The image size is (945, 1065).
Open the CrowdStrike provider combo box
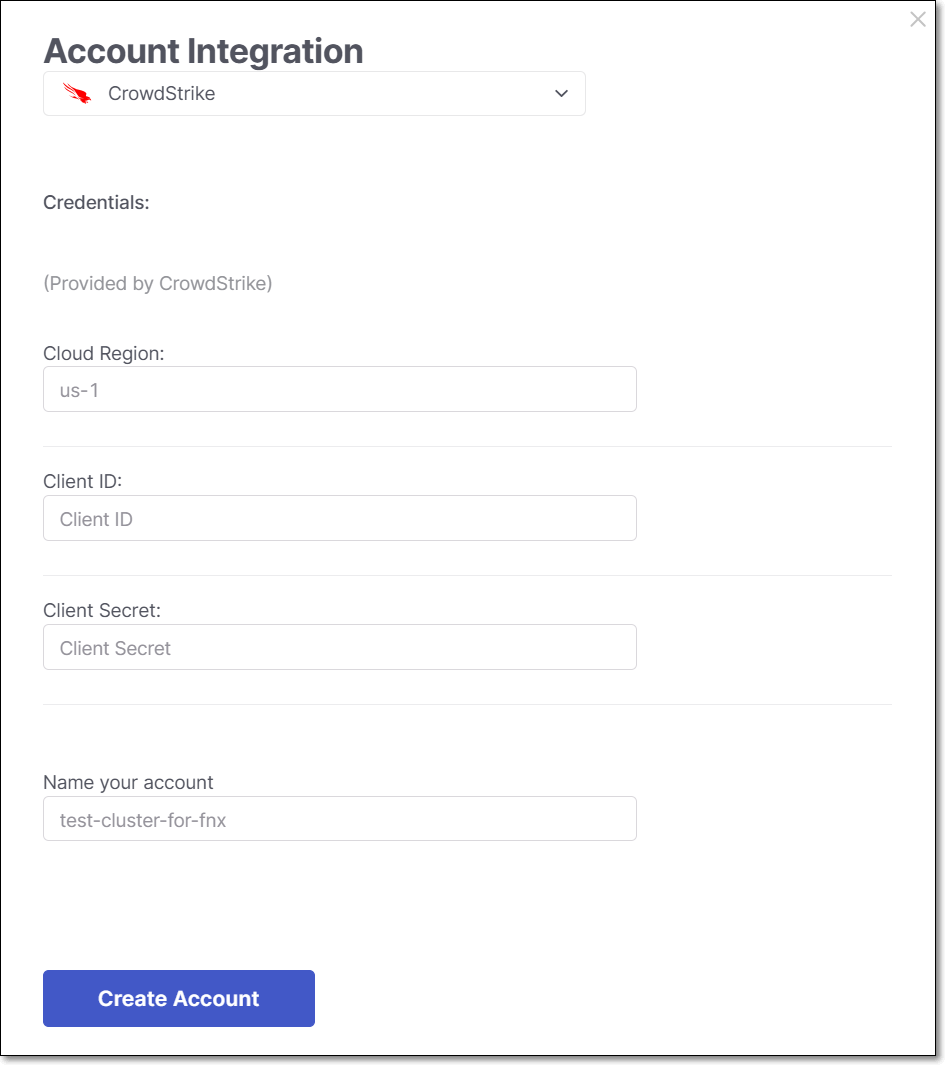pyautogui.click(x=314, y=93)
